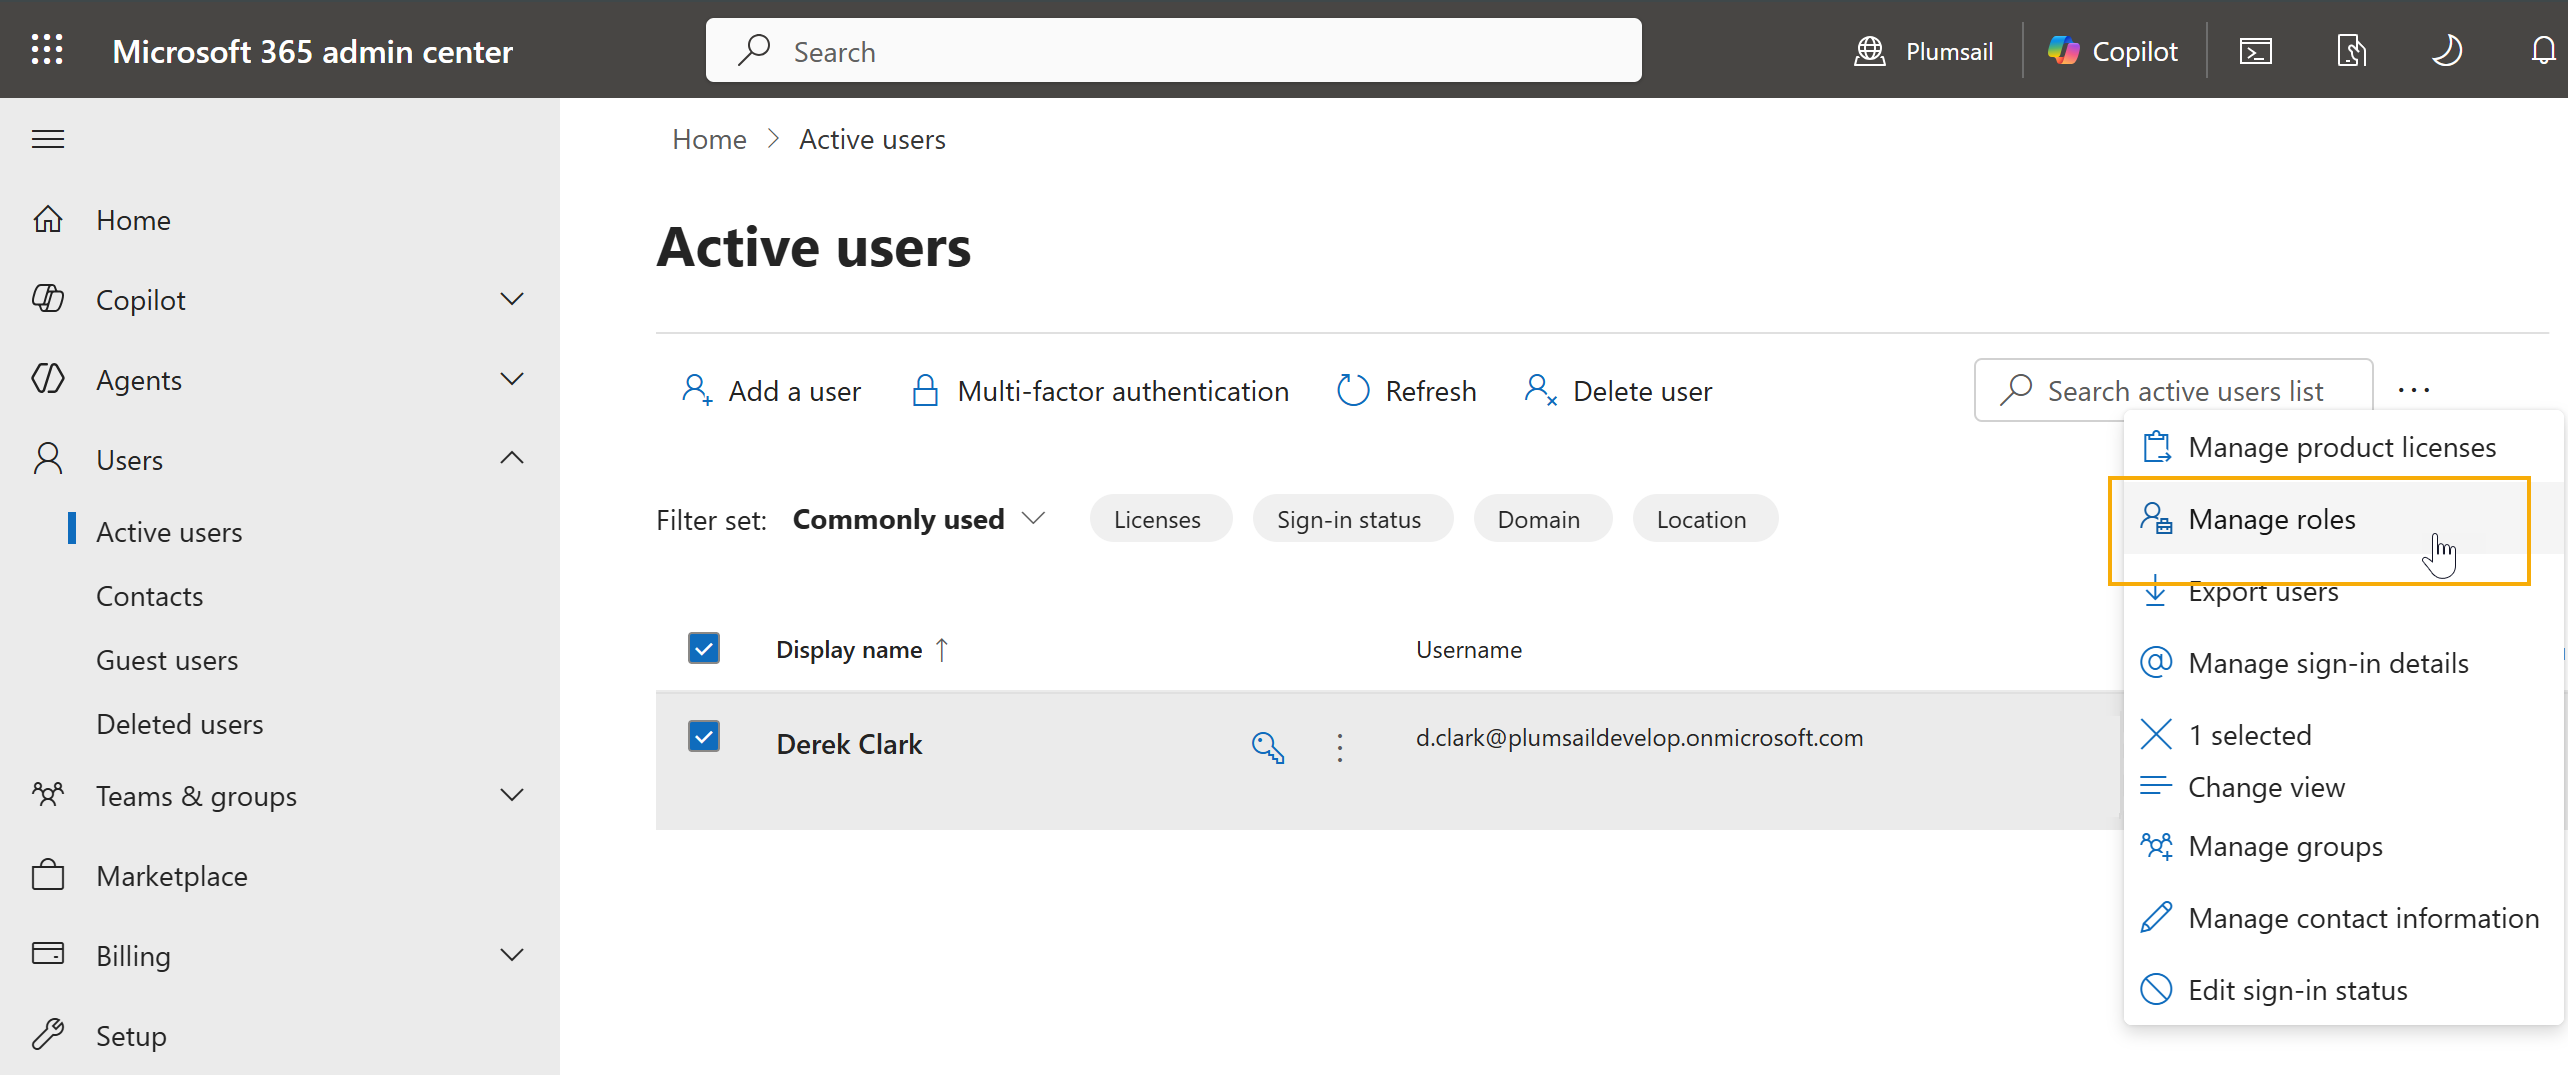This screenshot has height=1075, width=2568.
Task: Open Contacts in the sidebar
Action: (x=150, y=595)
